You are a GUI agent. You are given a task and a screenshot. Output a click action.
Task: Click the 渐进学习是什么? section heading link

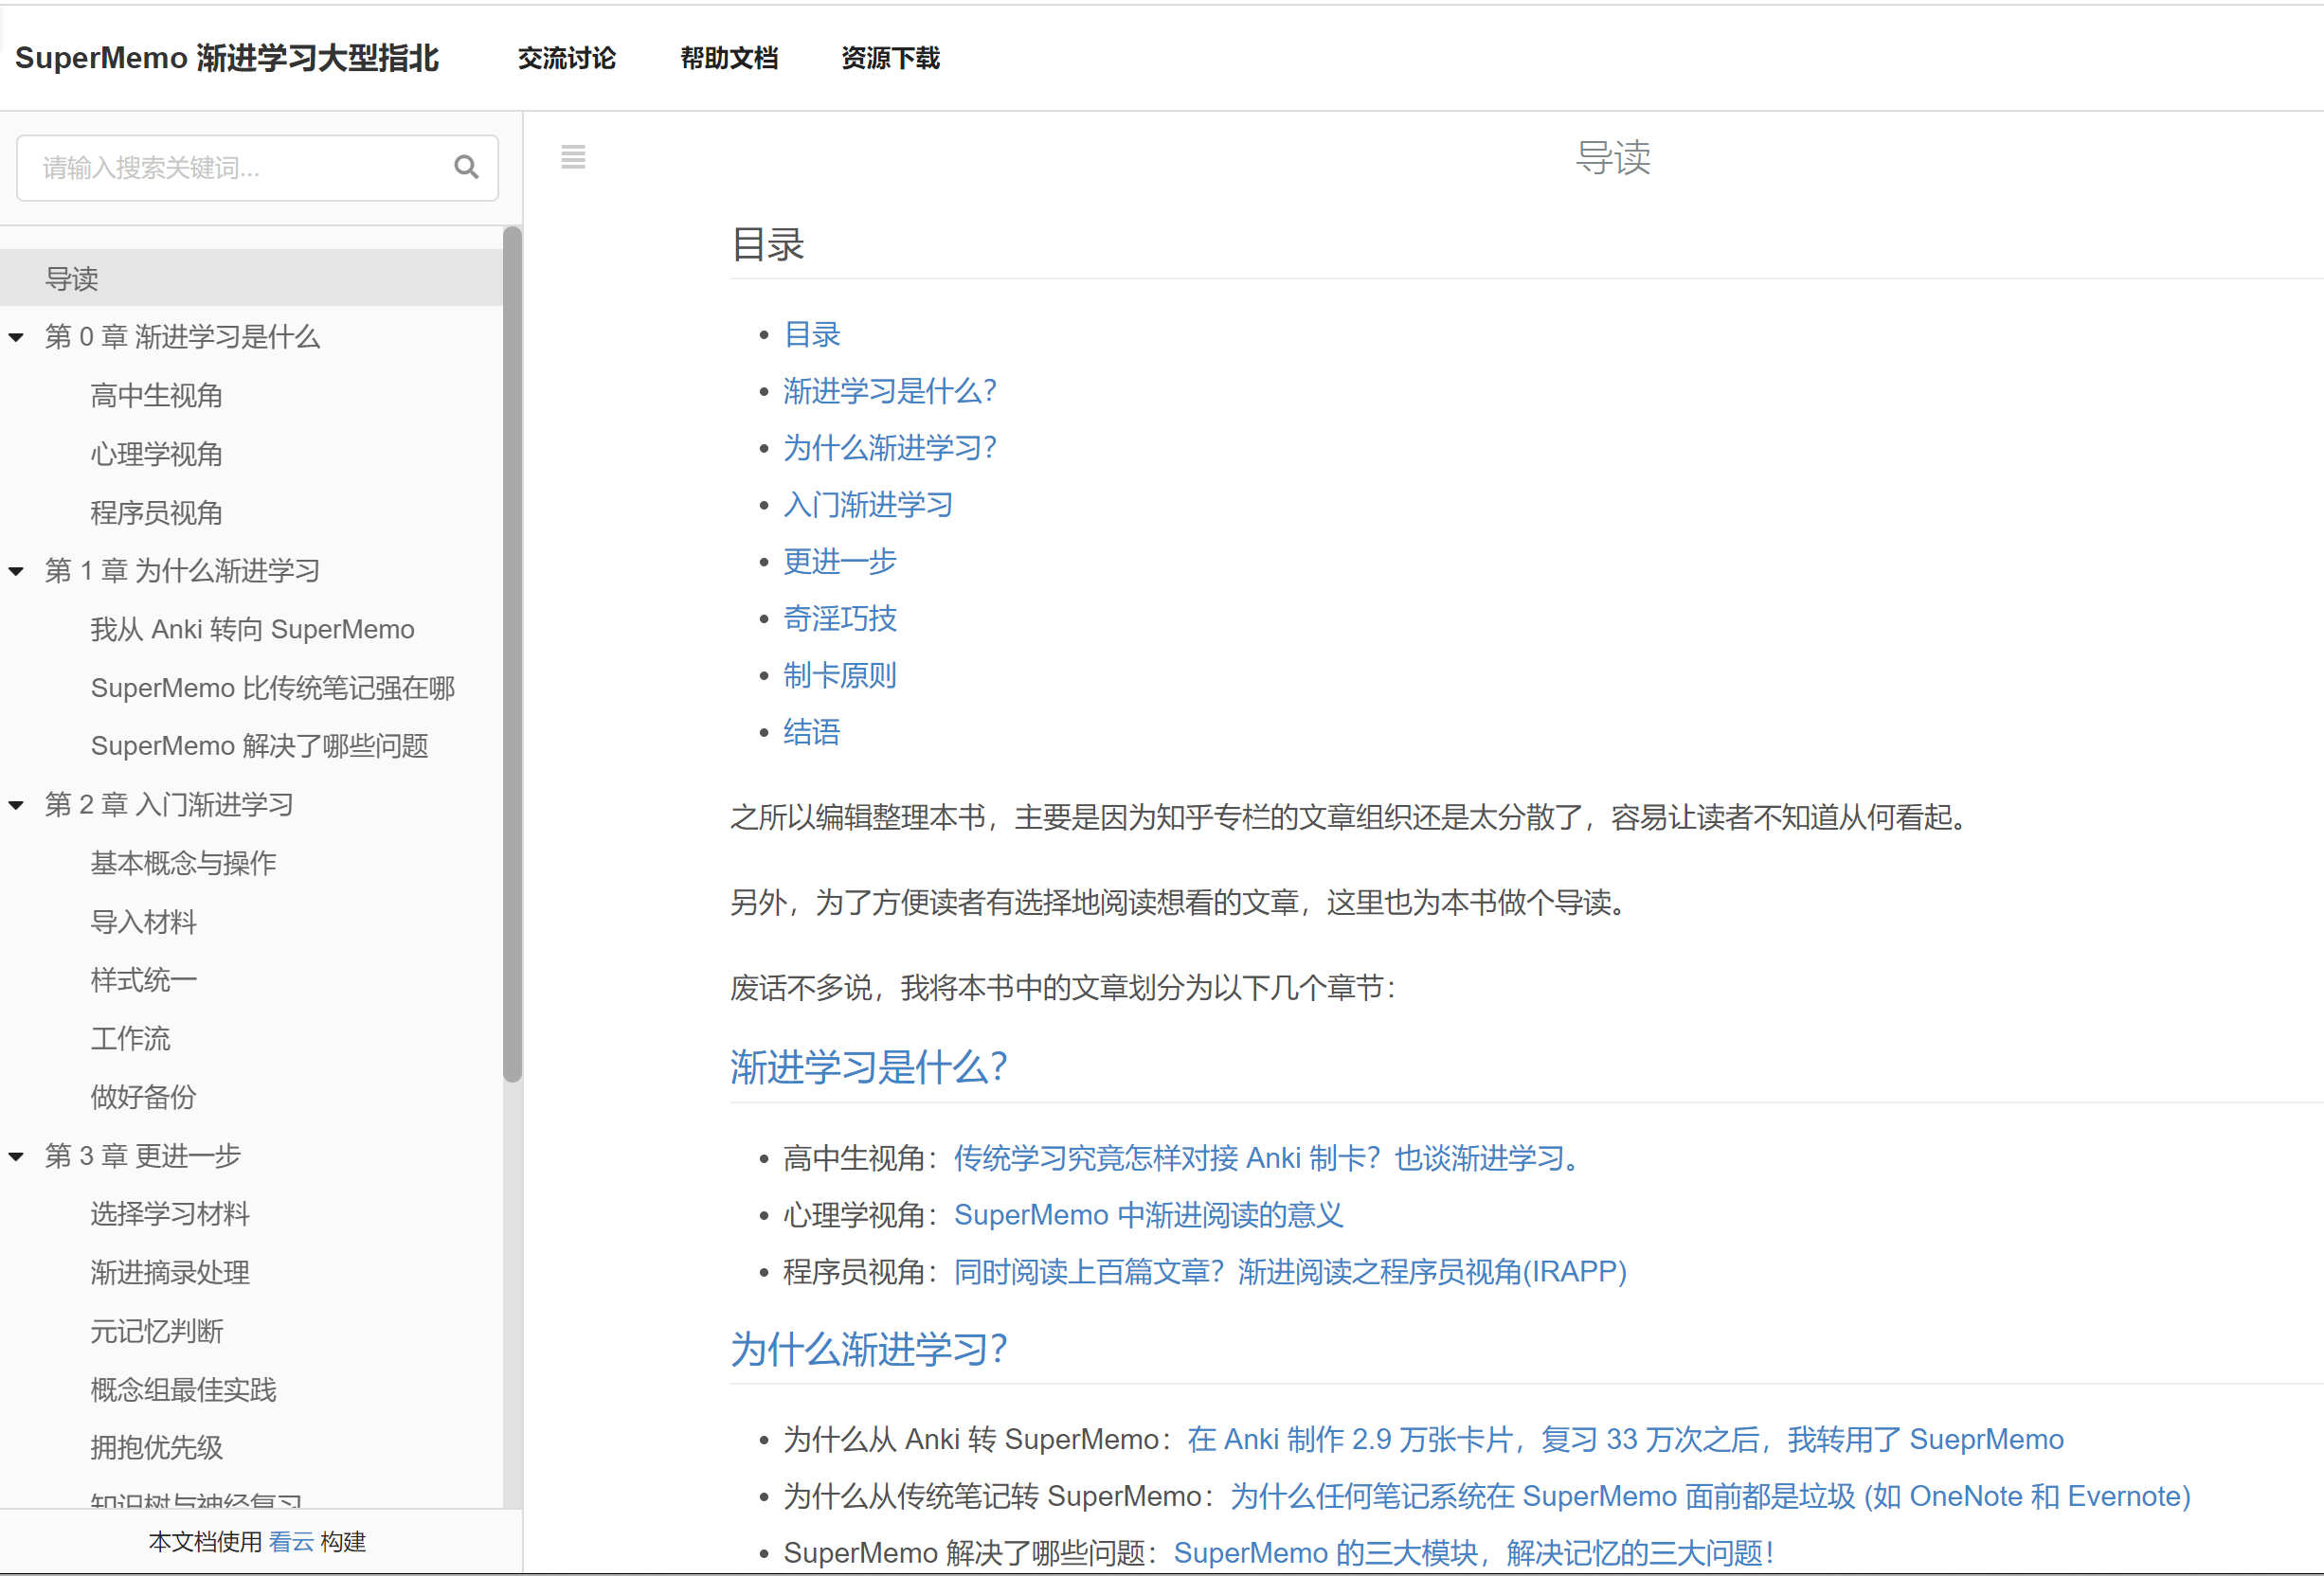[868, 1067]
